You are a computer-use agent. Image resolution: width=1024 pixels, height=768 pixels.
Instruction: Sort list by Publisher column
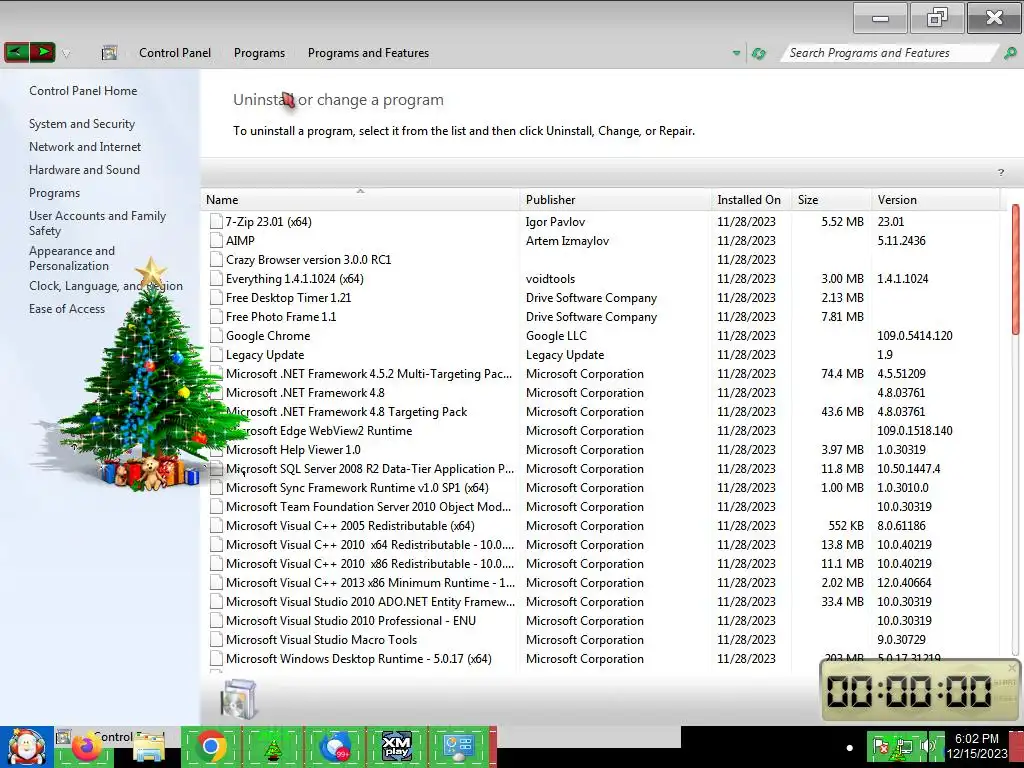[616, 200]
